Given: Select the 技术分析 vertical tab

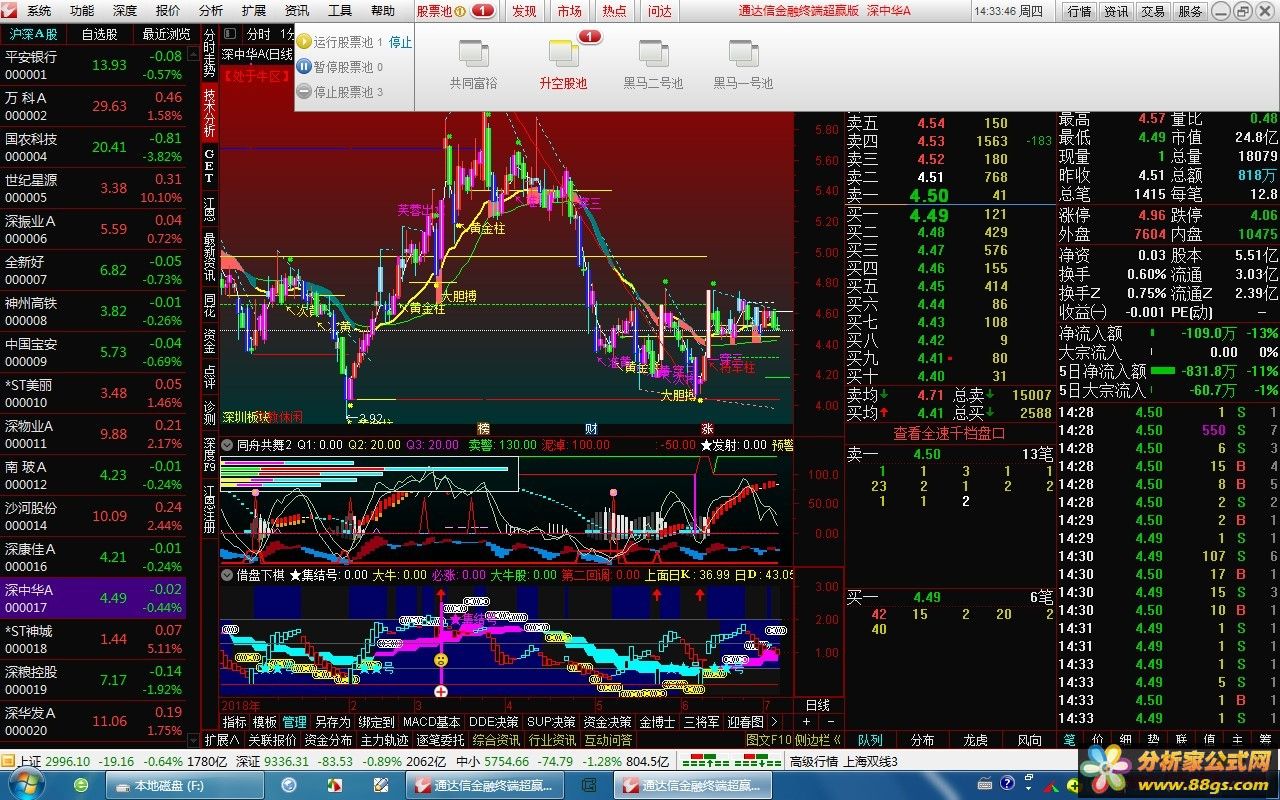Looking at the screenshot, I should 210,113.
